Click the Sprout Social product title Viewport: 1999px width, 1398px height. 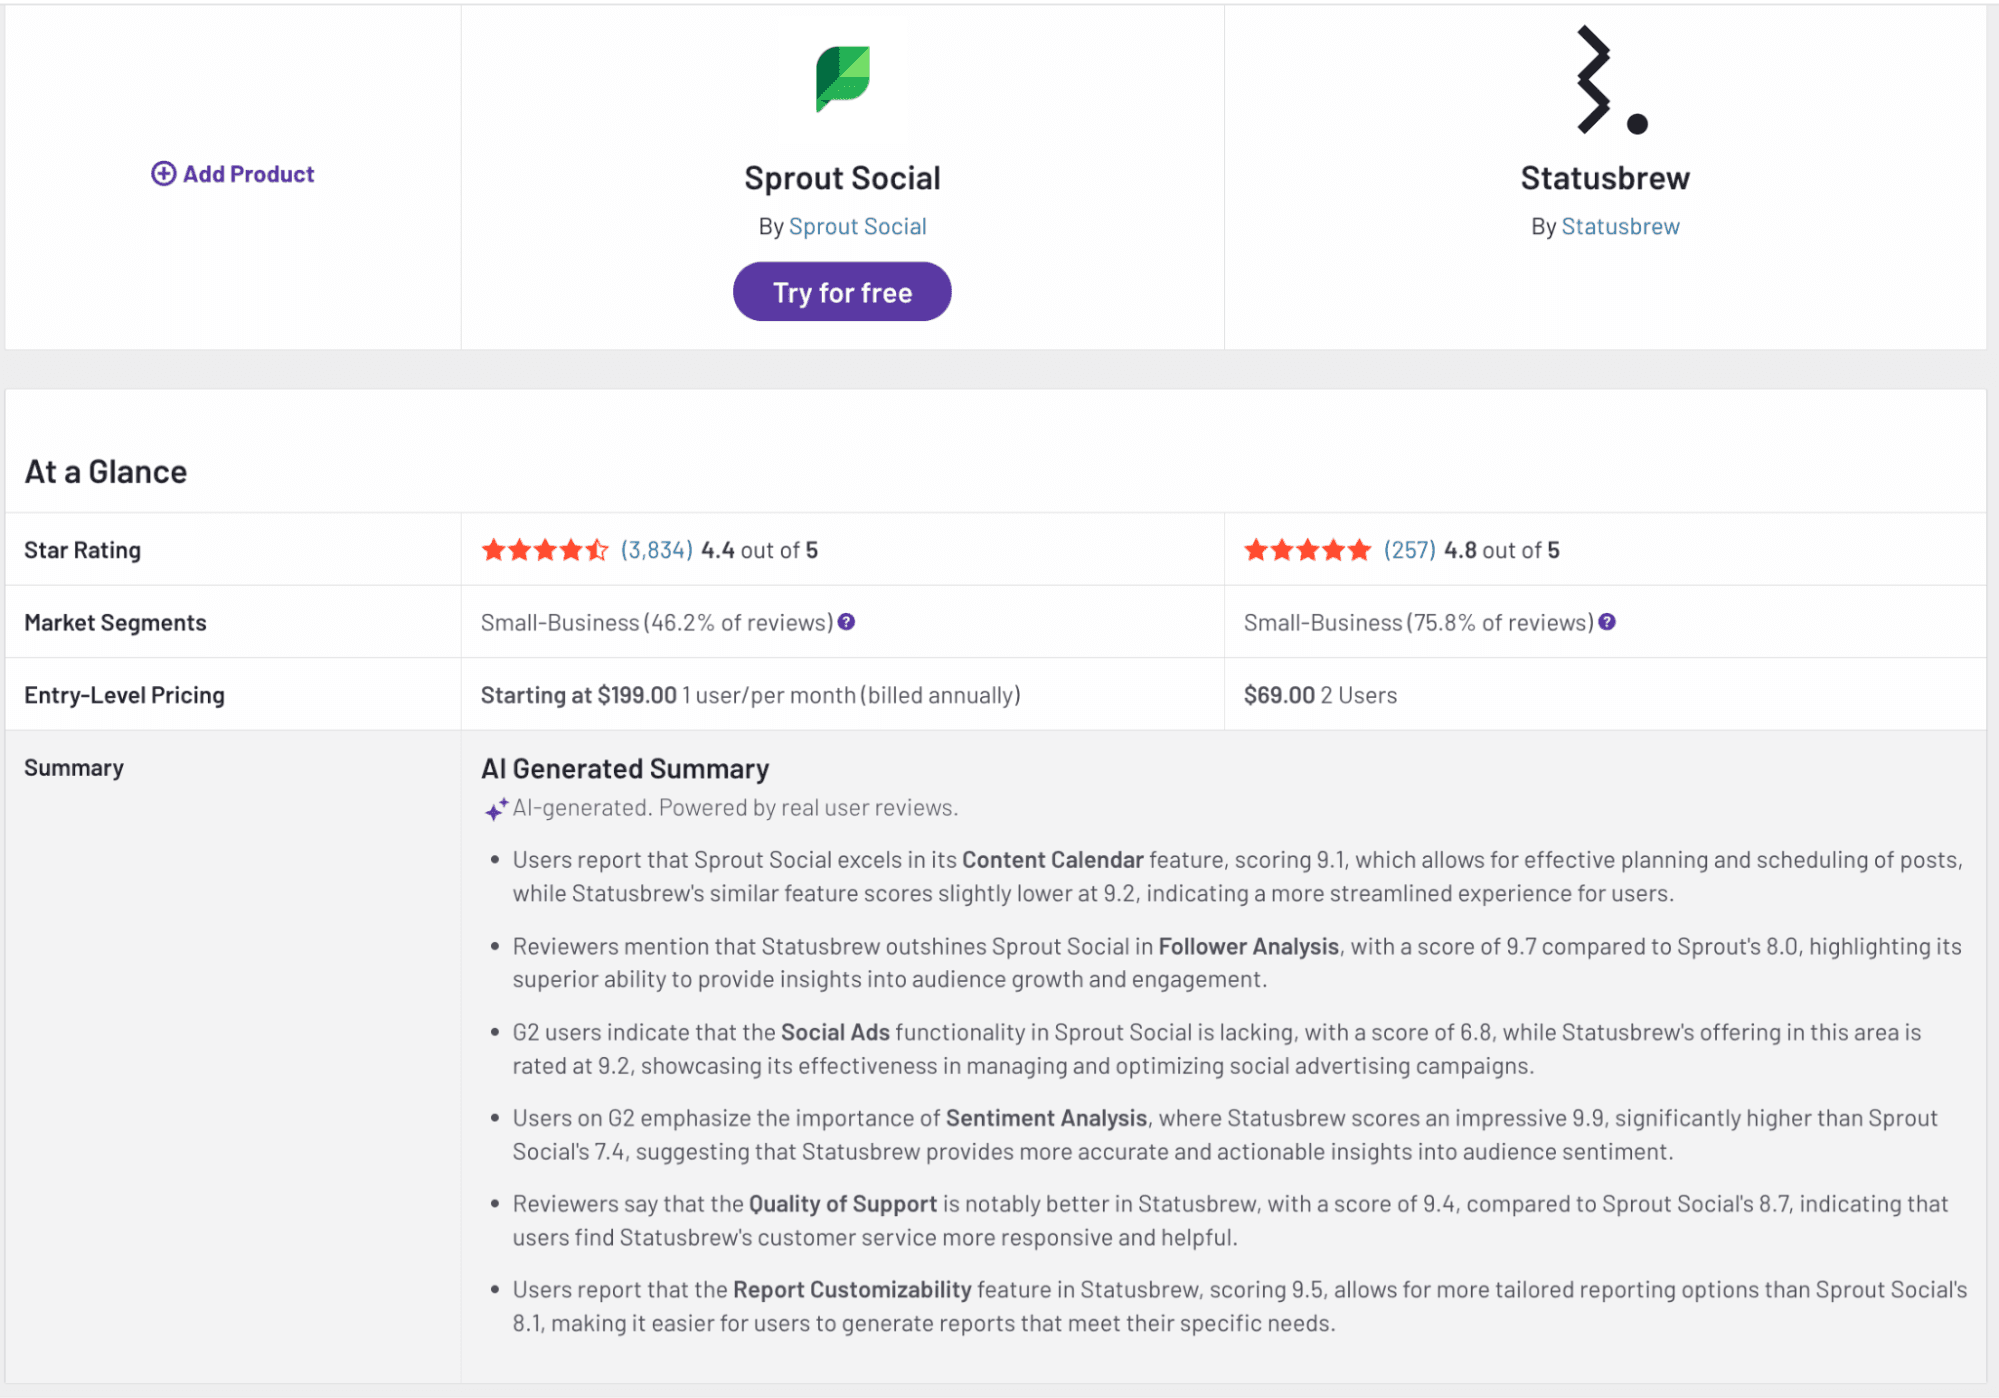[x=842, y=178]
